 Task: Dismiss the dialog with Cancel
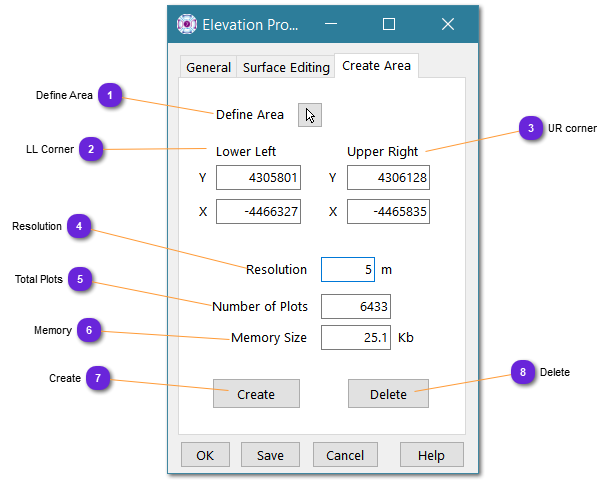(x=345, y=455)
